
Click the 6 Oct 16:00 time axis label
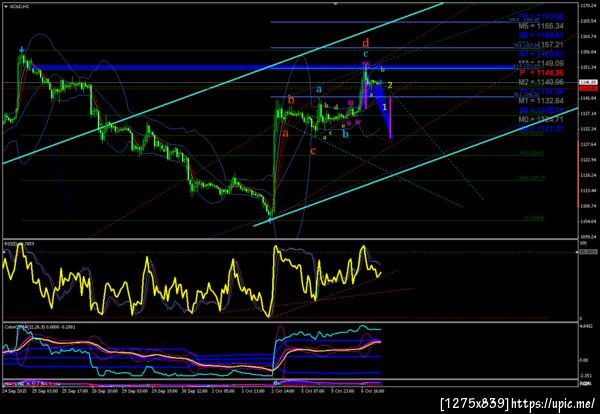pos(373,391)
